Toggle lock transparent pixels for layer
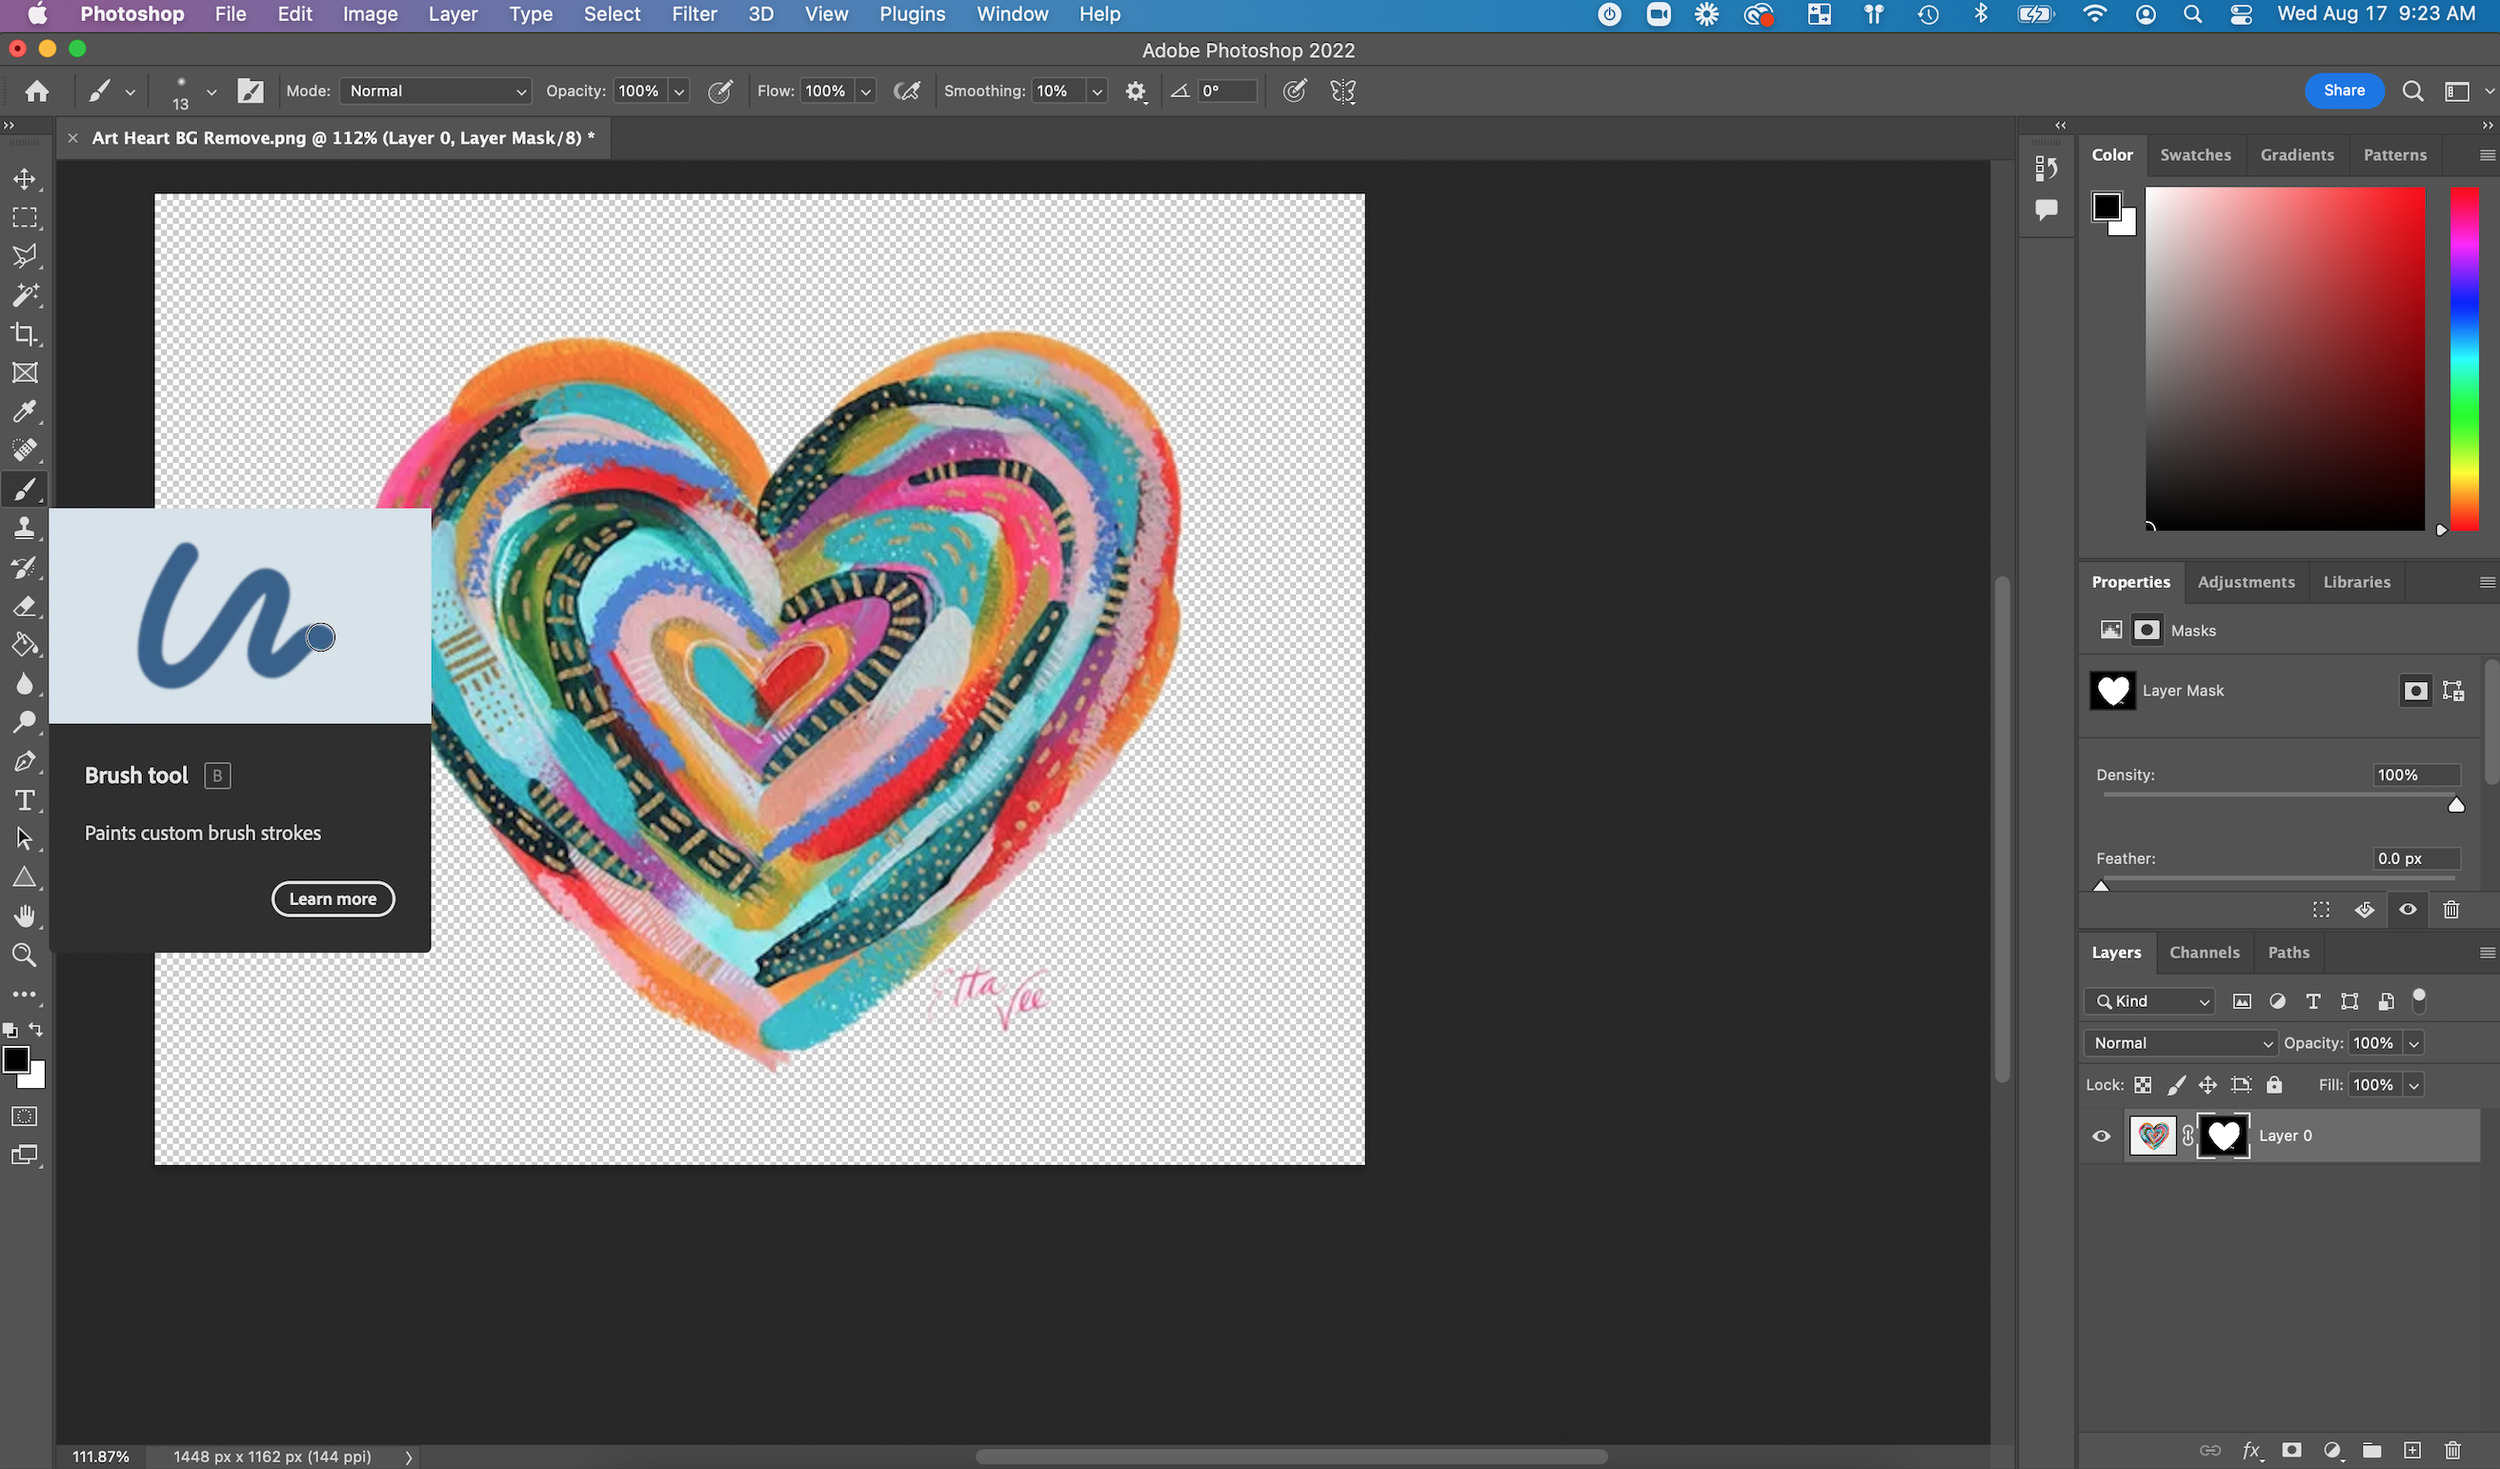Viewport: 2500px width, 1469px height. pos(2143,1085)
